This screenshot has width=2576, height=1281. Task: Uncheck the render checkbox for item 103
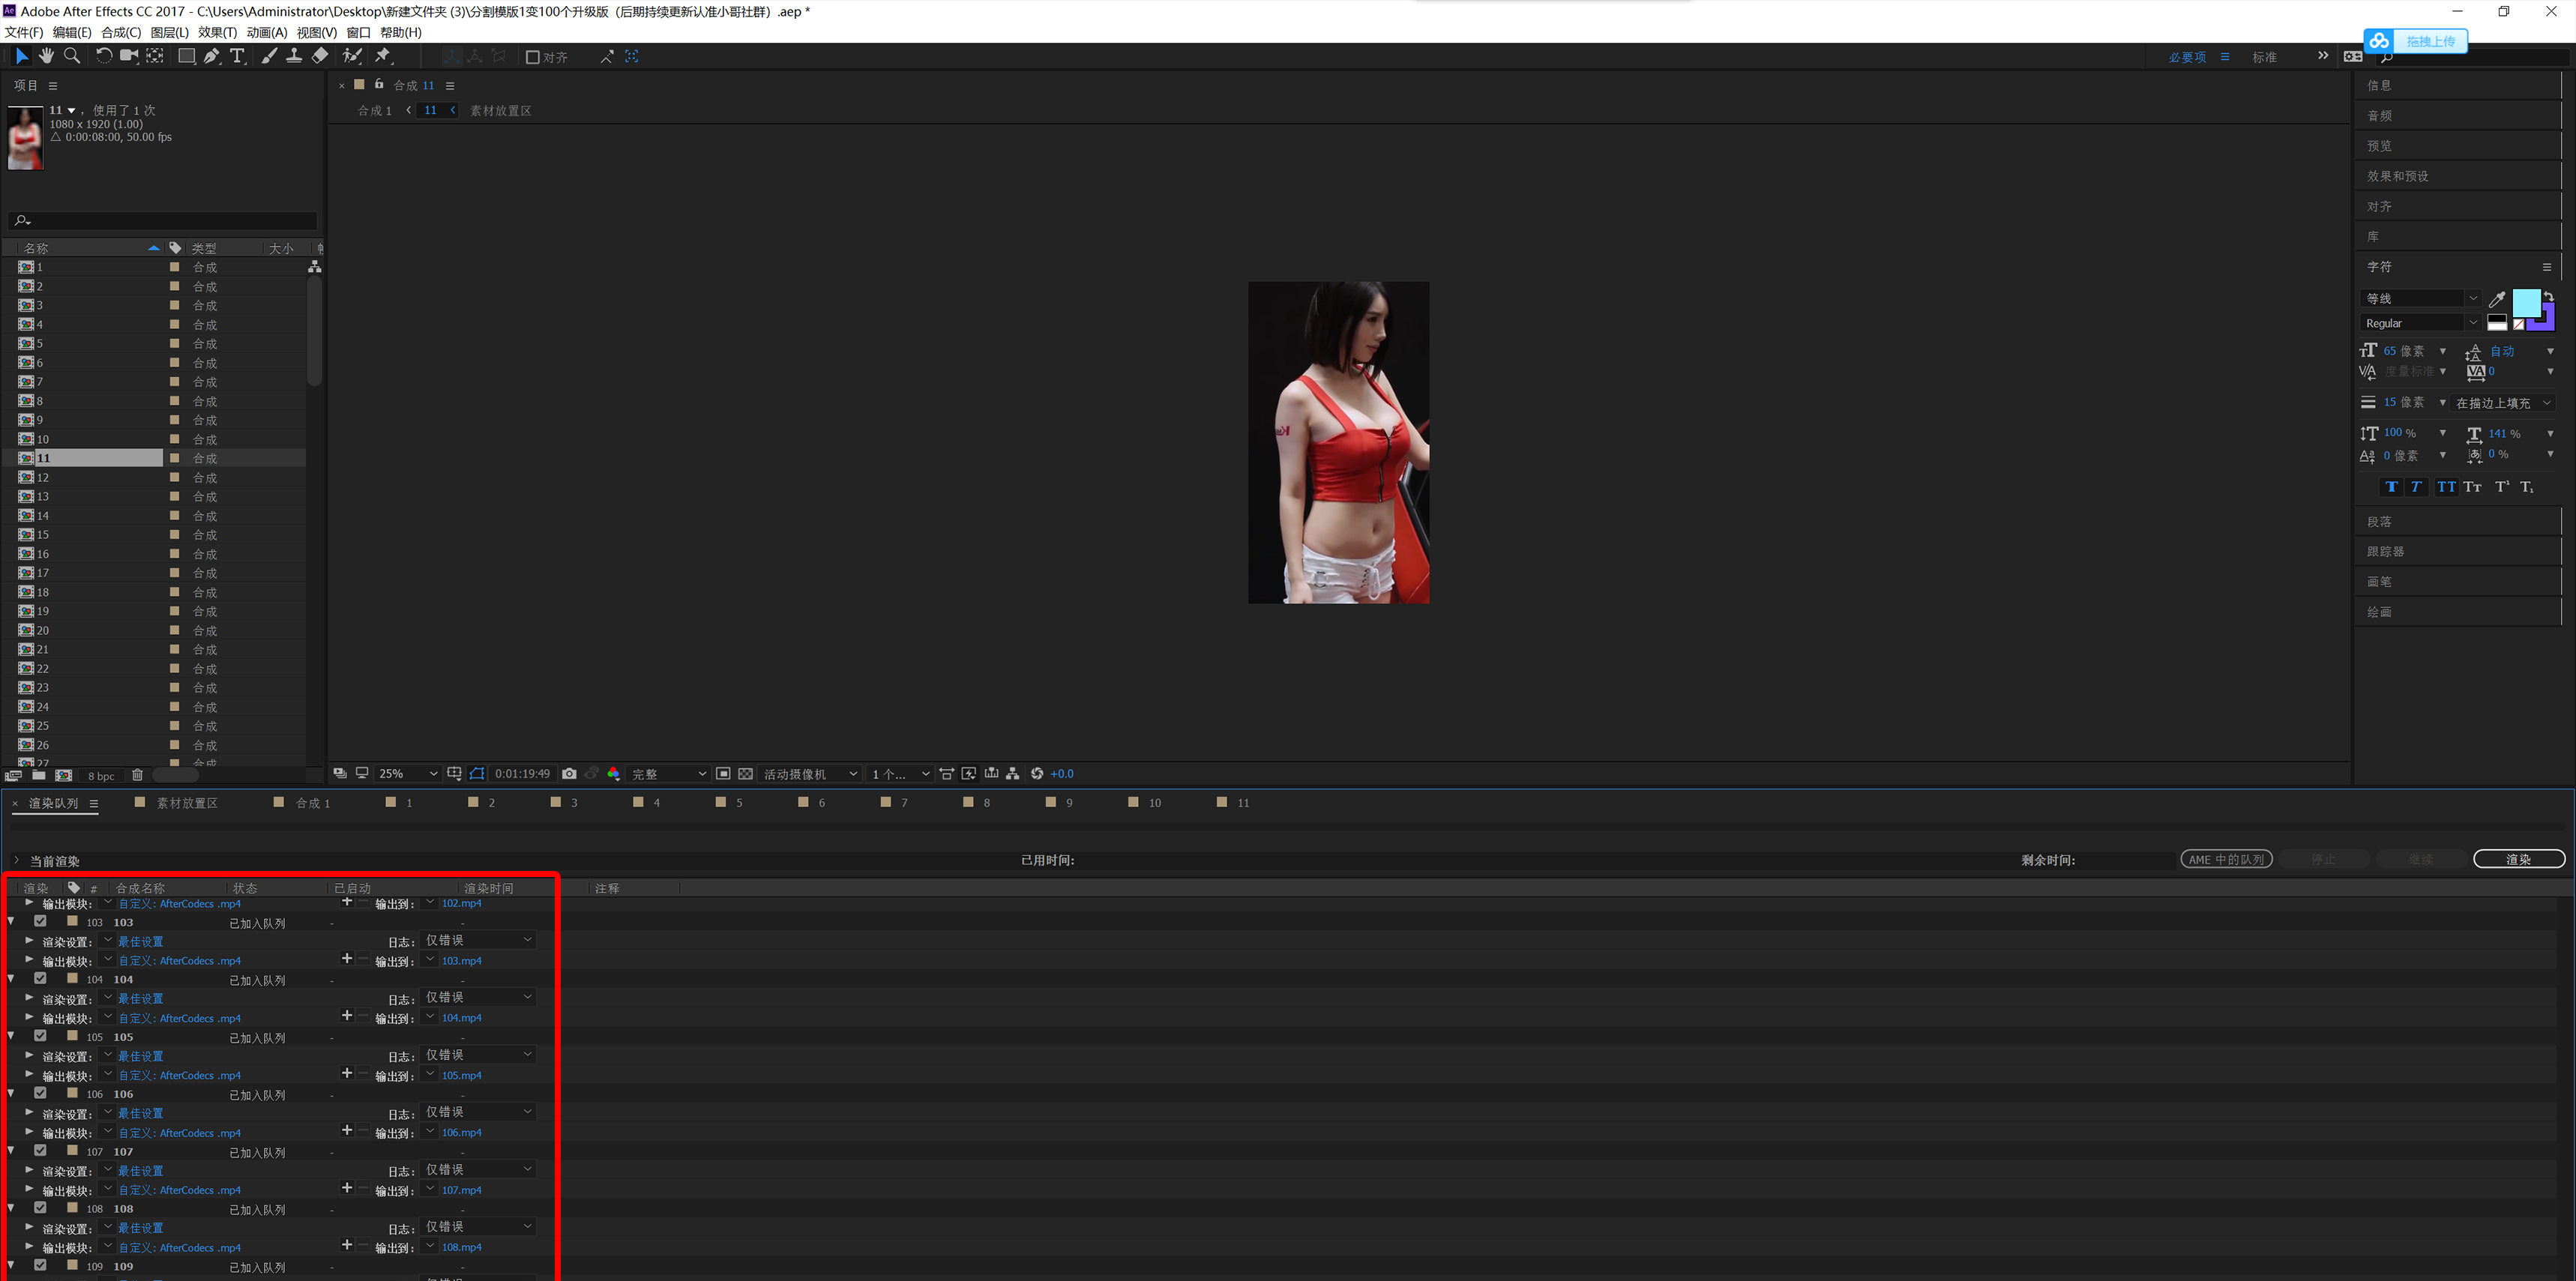pyautogui.click(x=40, y=921)
